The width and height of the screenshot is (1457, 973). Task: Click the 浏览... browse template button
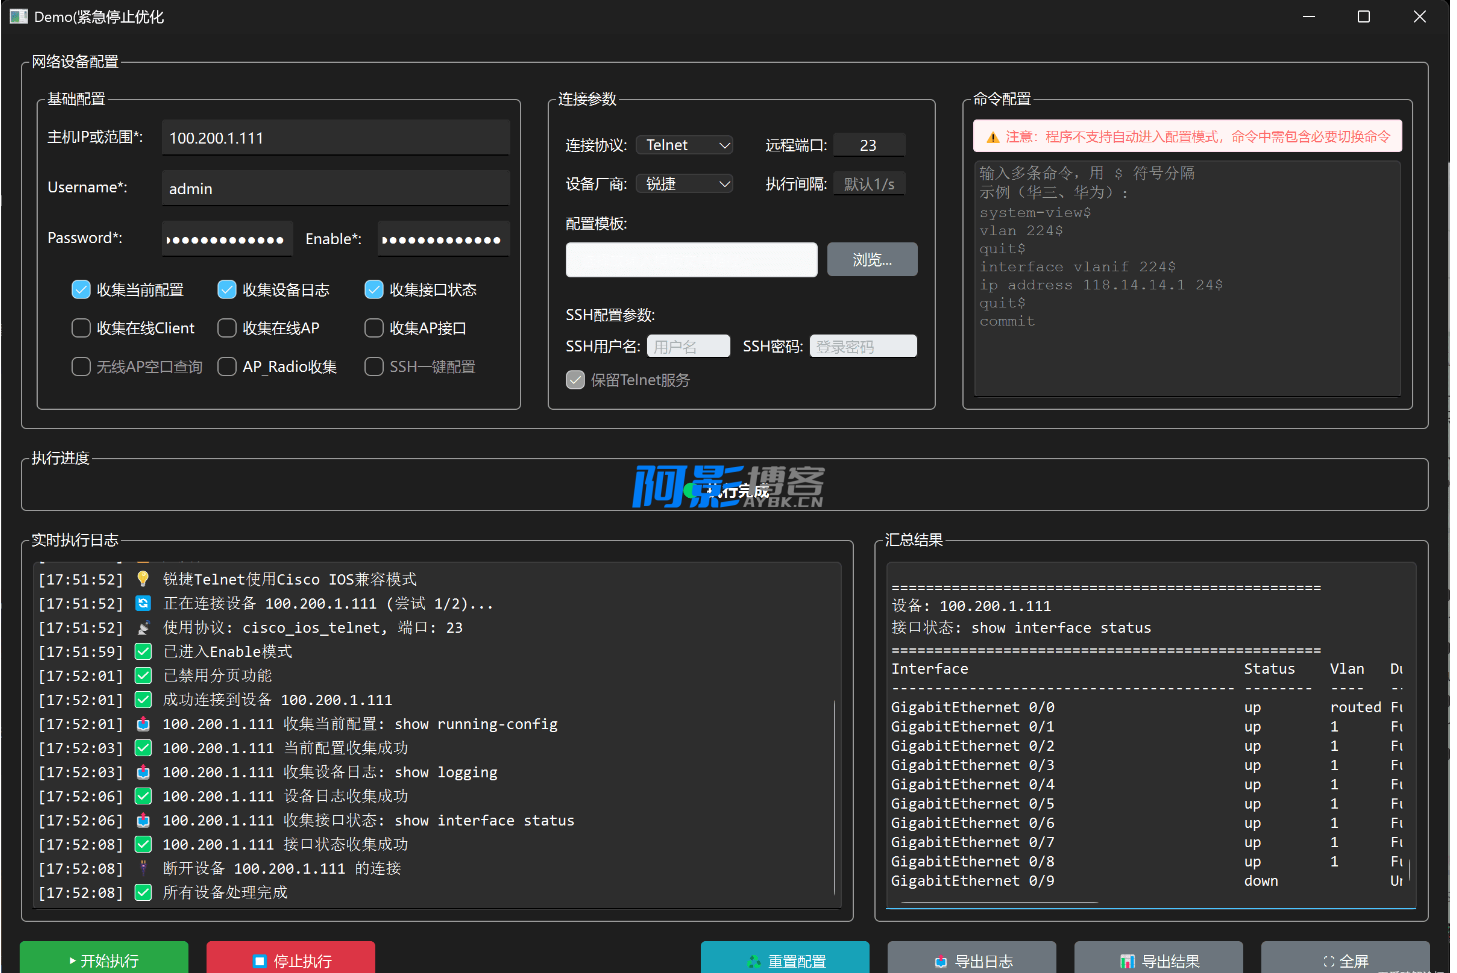click(871, 260)
